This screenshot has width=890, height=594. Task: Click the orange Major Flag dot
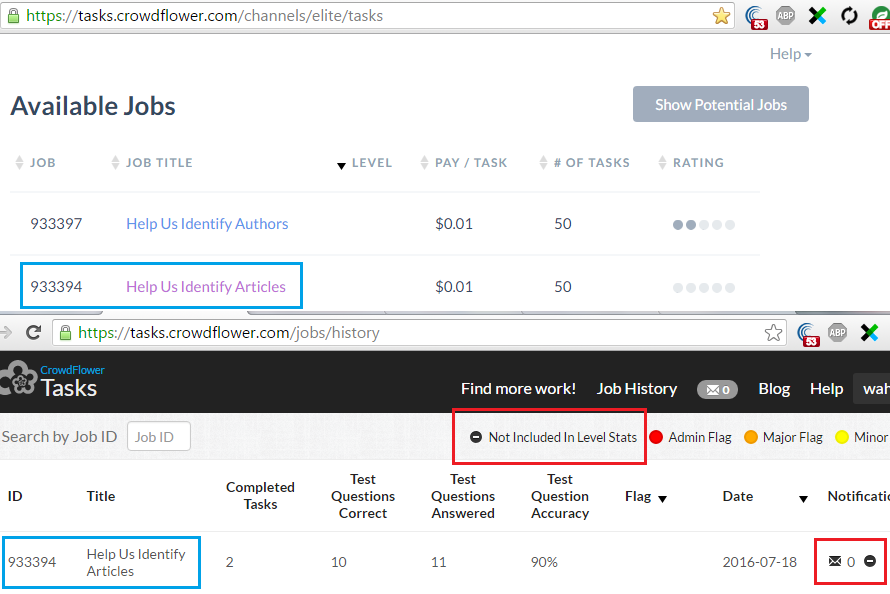(750, 437)
